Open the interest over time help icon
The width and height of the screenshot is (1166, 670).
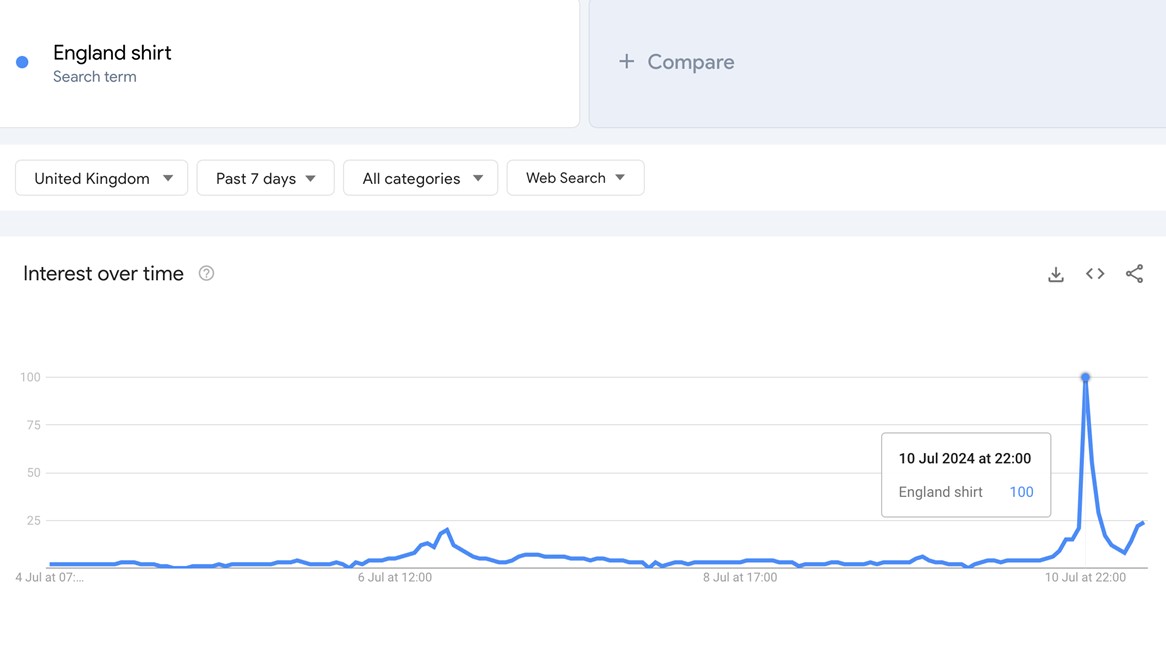tap(206, 274)
